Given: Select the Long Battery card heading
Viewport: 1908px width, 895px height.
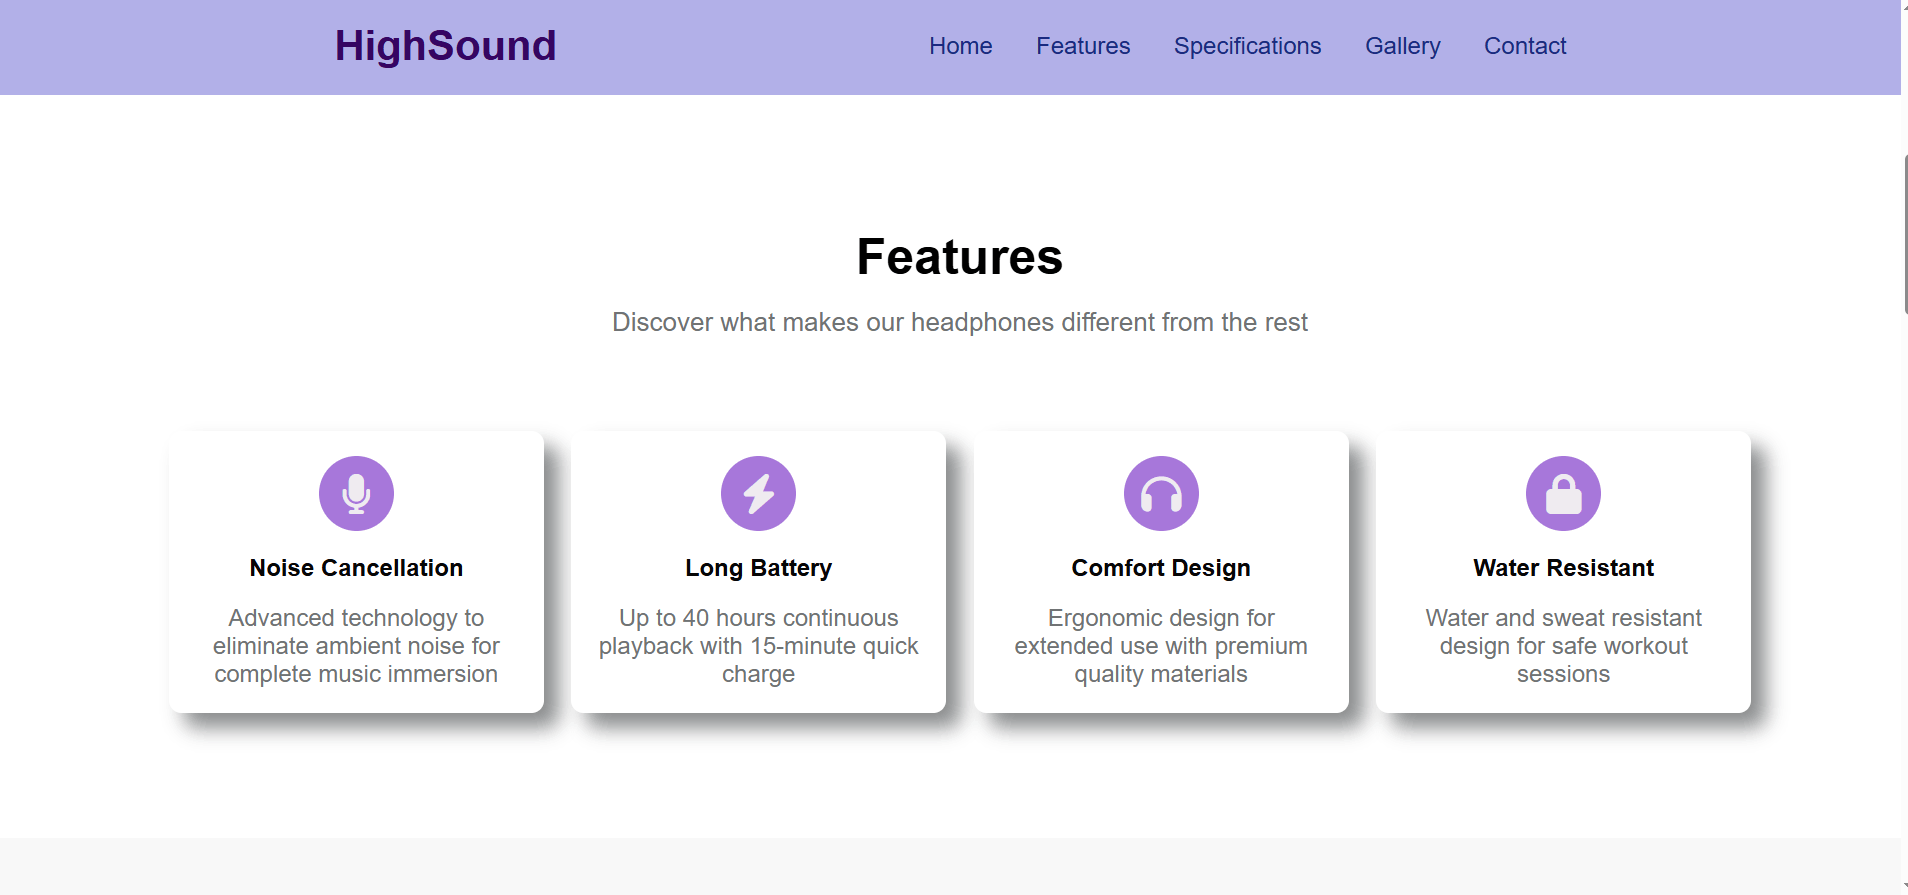Looking at the screenshot, I should (x=758, y=568).
